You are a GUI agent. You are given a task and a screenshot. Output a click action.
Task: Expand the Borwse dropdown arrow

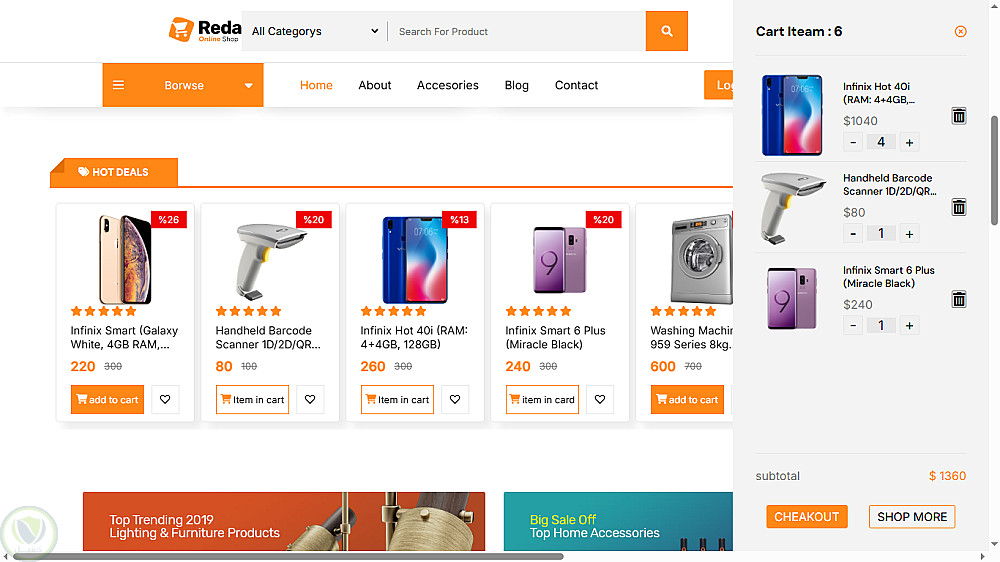(249, 86)
